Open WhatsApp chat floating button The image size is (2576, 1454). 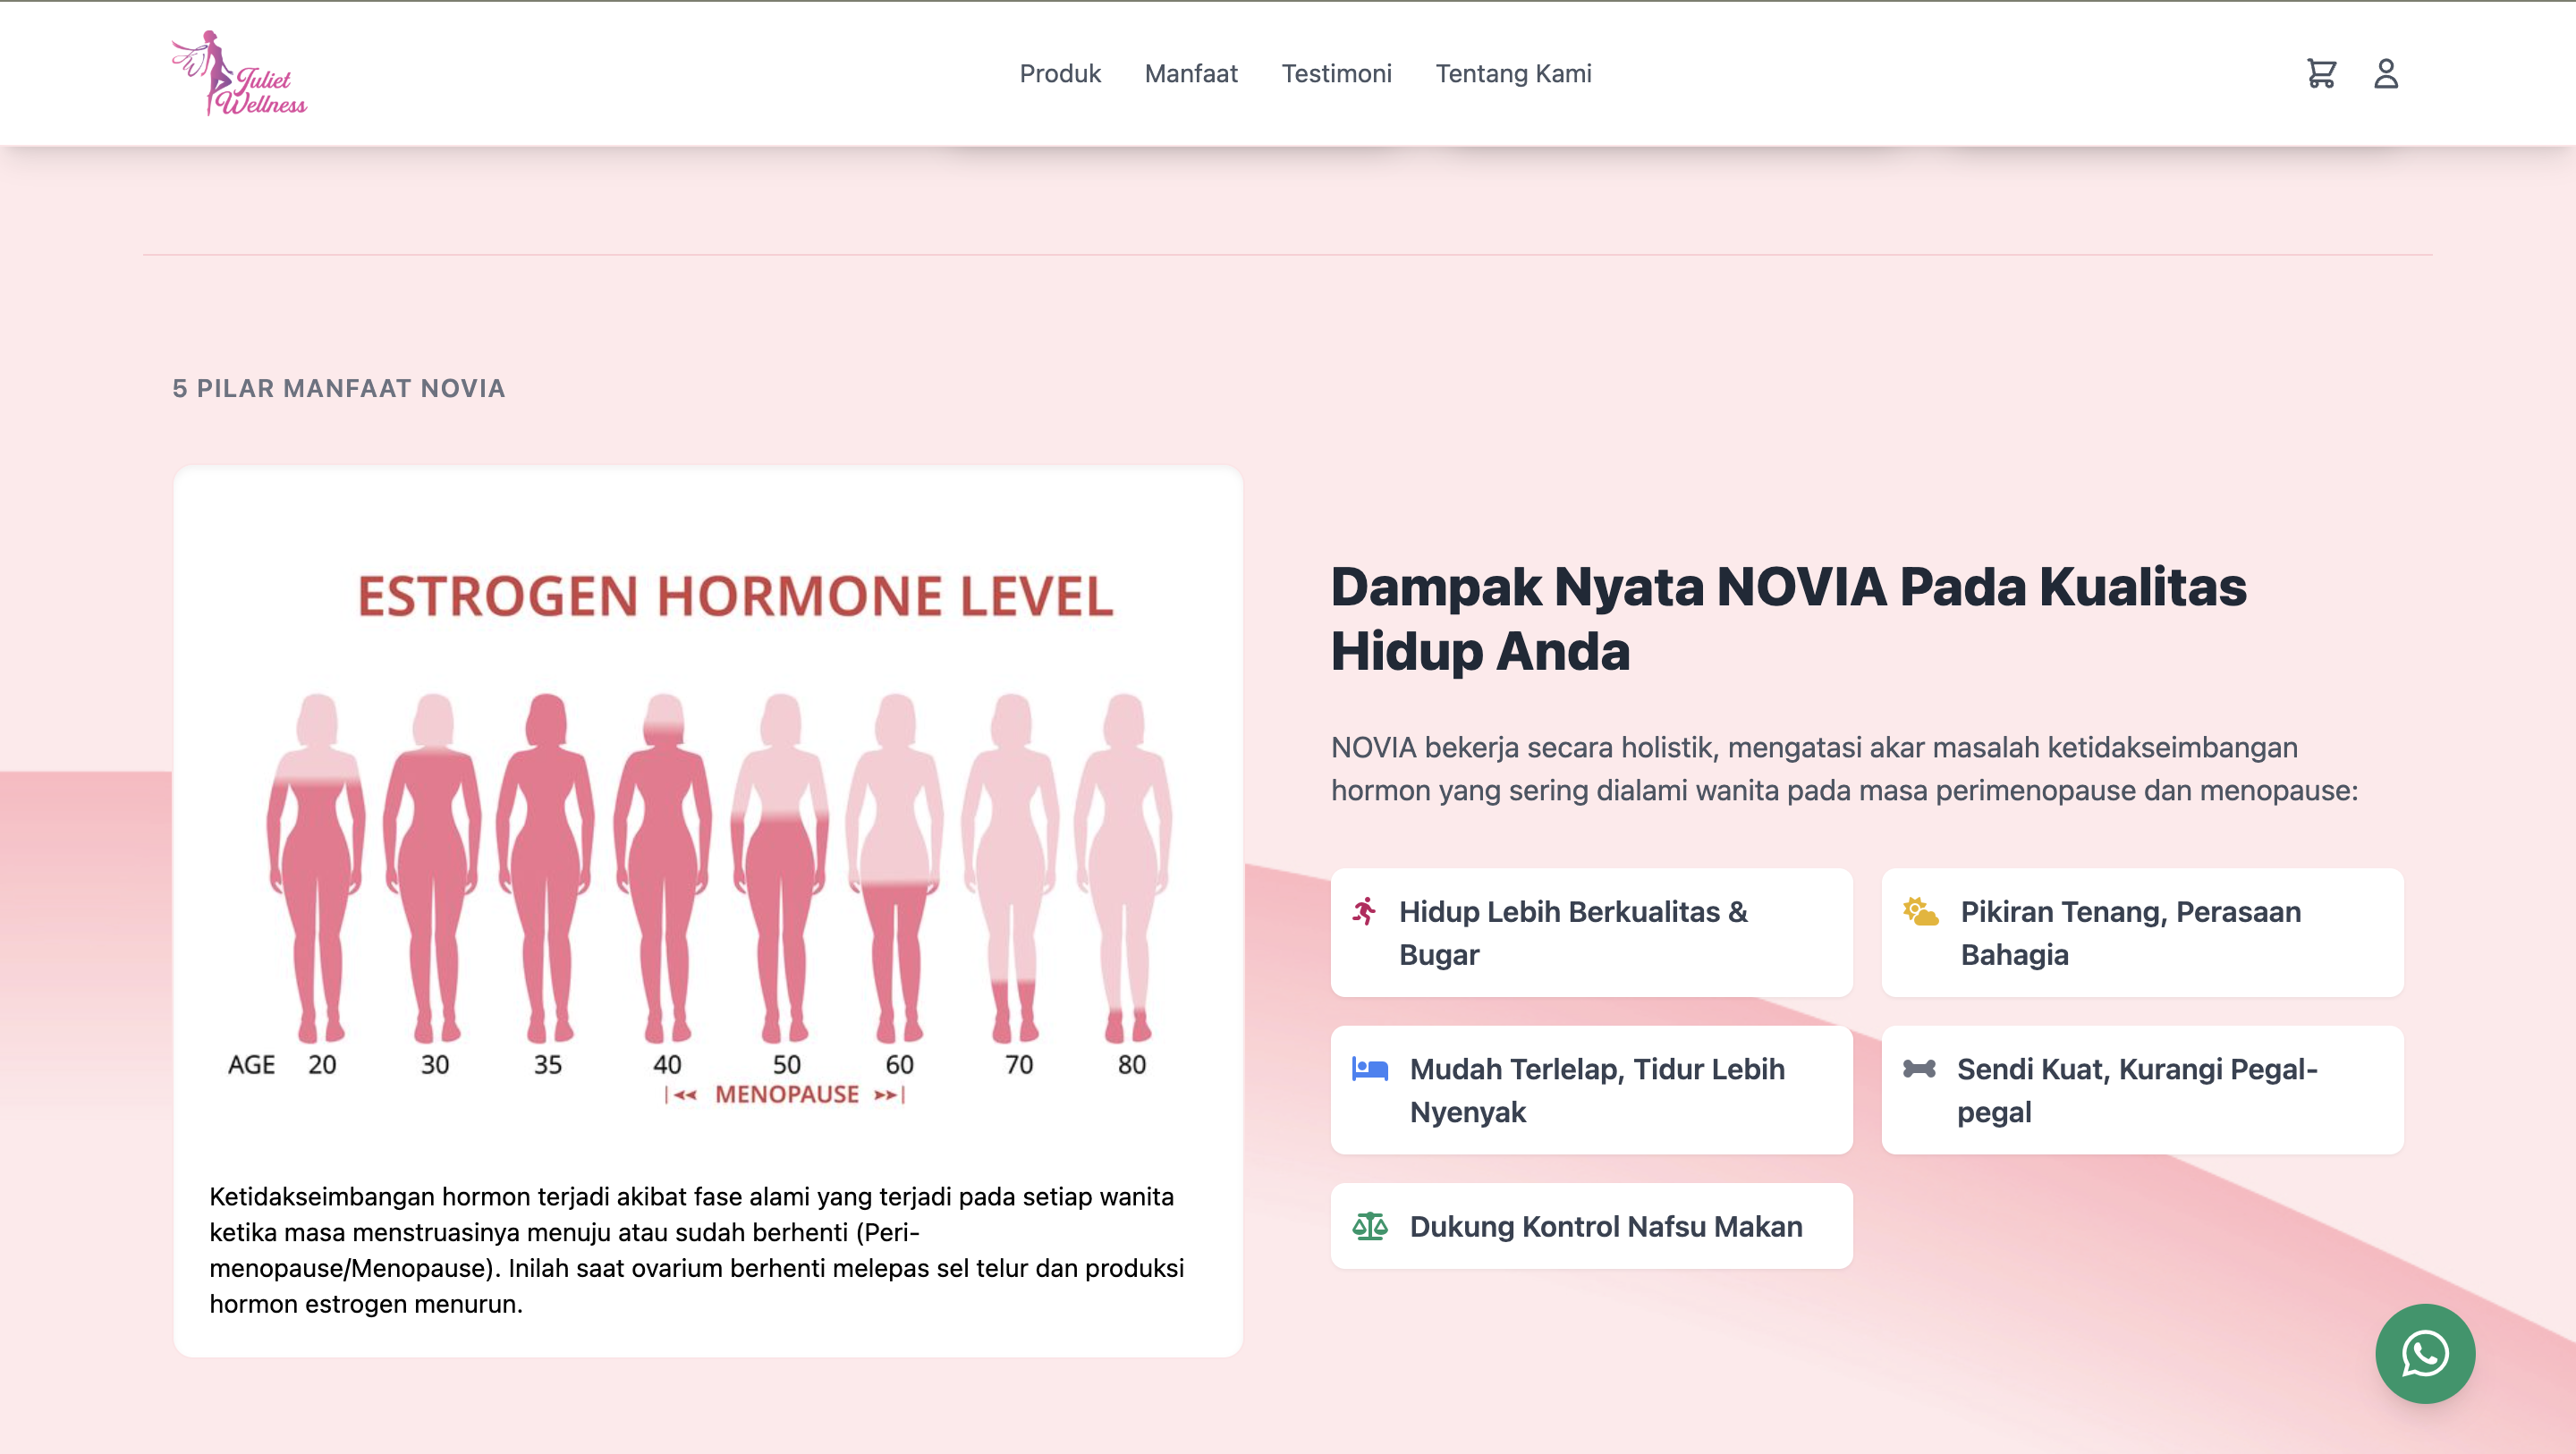tap(2424, 1353)
